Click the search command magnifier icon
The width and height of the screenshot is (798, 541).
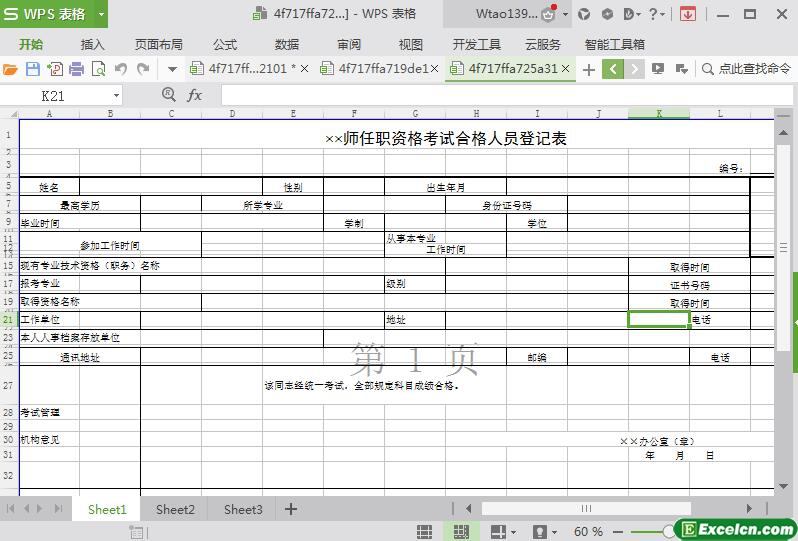tap(707, 69)
